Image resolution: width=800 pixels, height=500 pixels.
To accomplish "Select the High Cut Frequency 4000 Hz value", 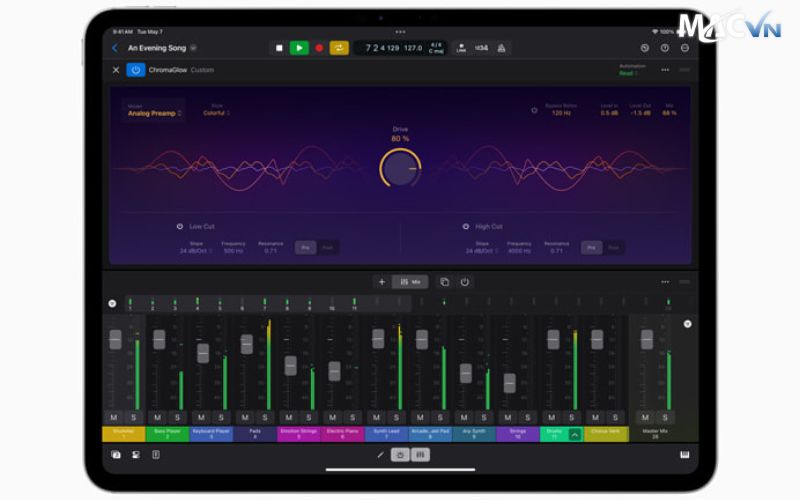I will click(x=519, y=251).
